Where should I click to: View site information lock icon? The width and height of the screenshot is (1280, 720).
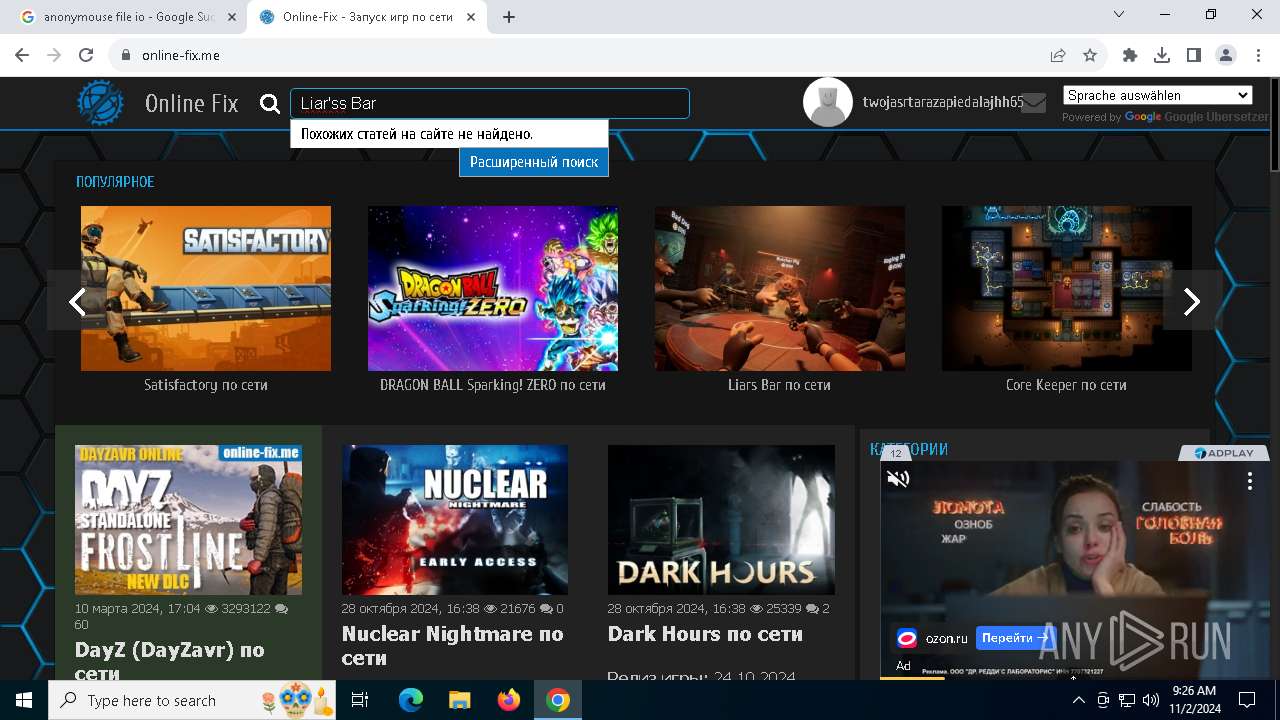[x=126, y=56]
